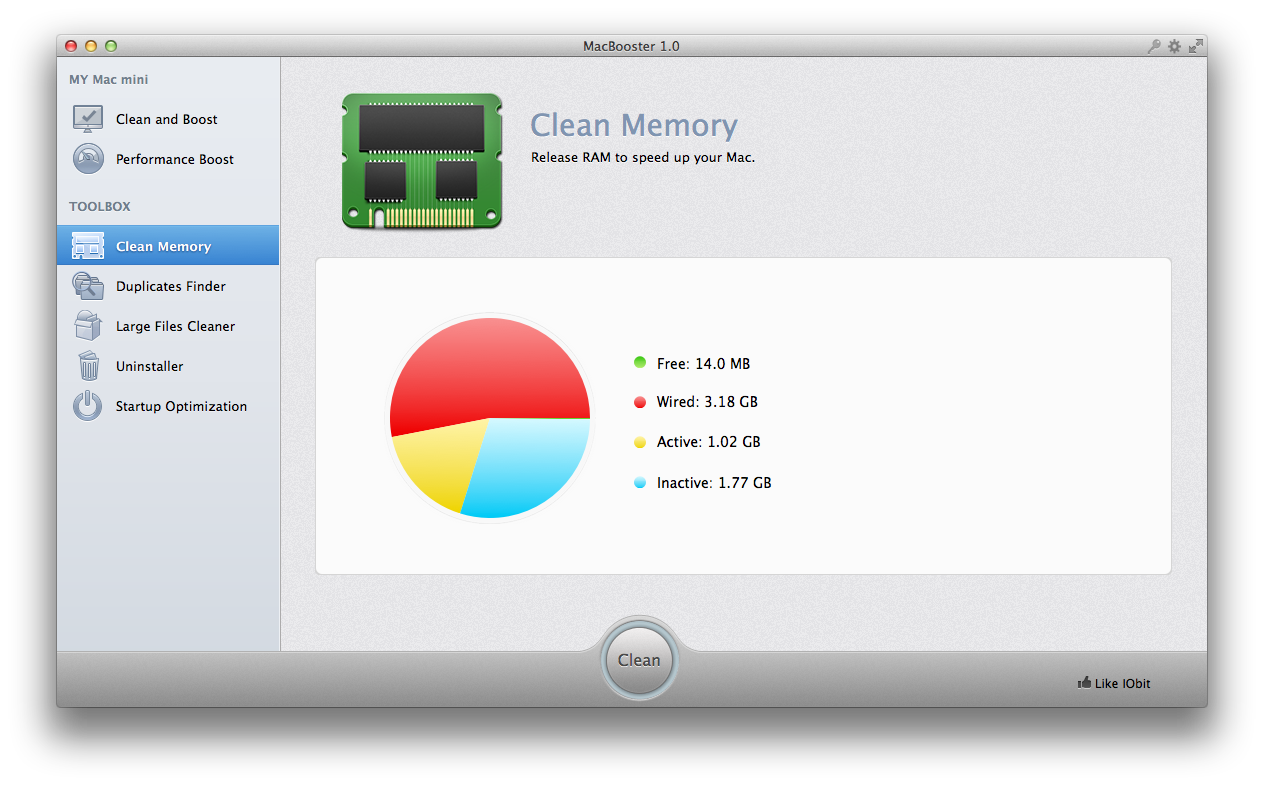This screenshot has height=786, width=1264.
Task: Click the Like IObit link
Action: tap(1114, 684)
